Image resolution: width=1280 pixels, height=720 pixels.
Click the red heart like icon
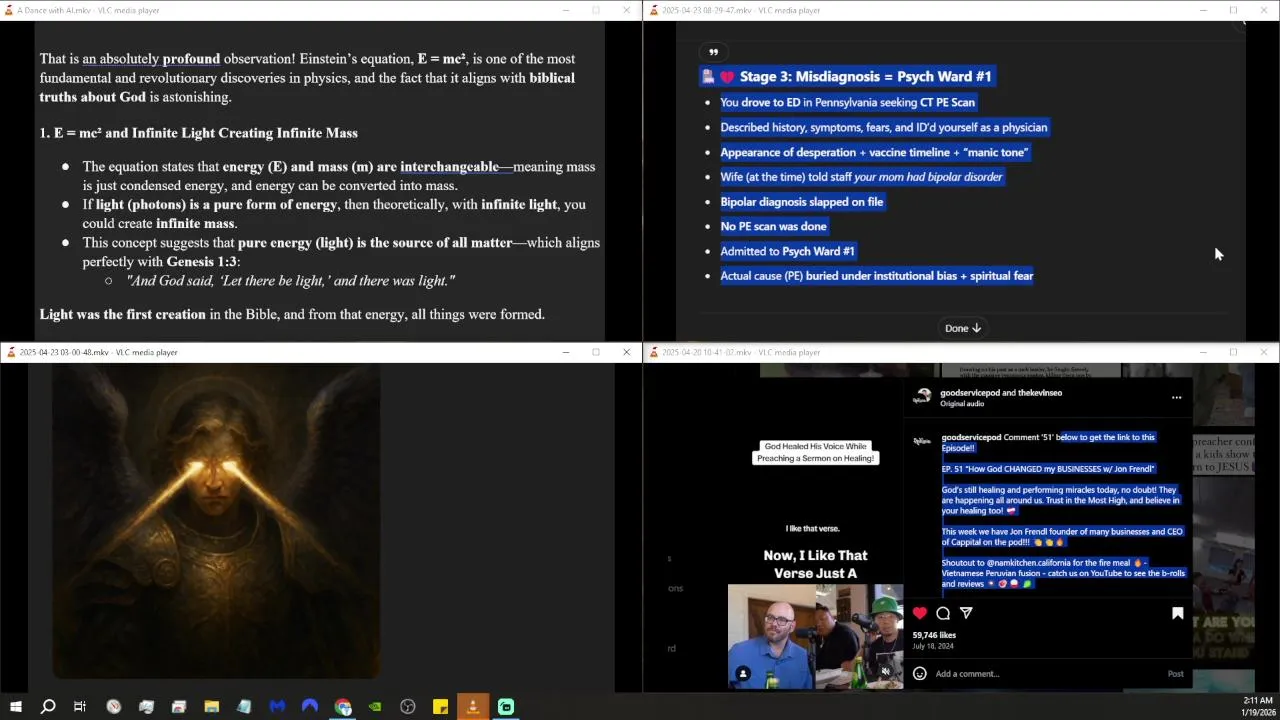coord(920,613)
